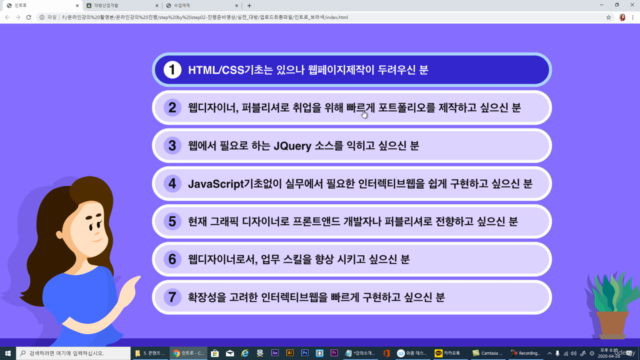Switch to the third browser tab
Viewport: 640px width, 360px height.
click(x=202, y=6)
